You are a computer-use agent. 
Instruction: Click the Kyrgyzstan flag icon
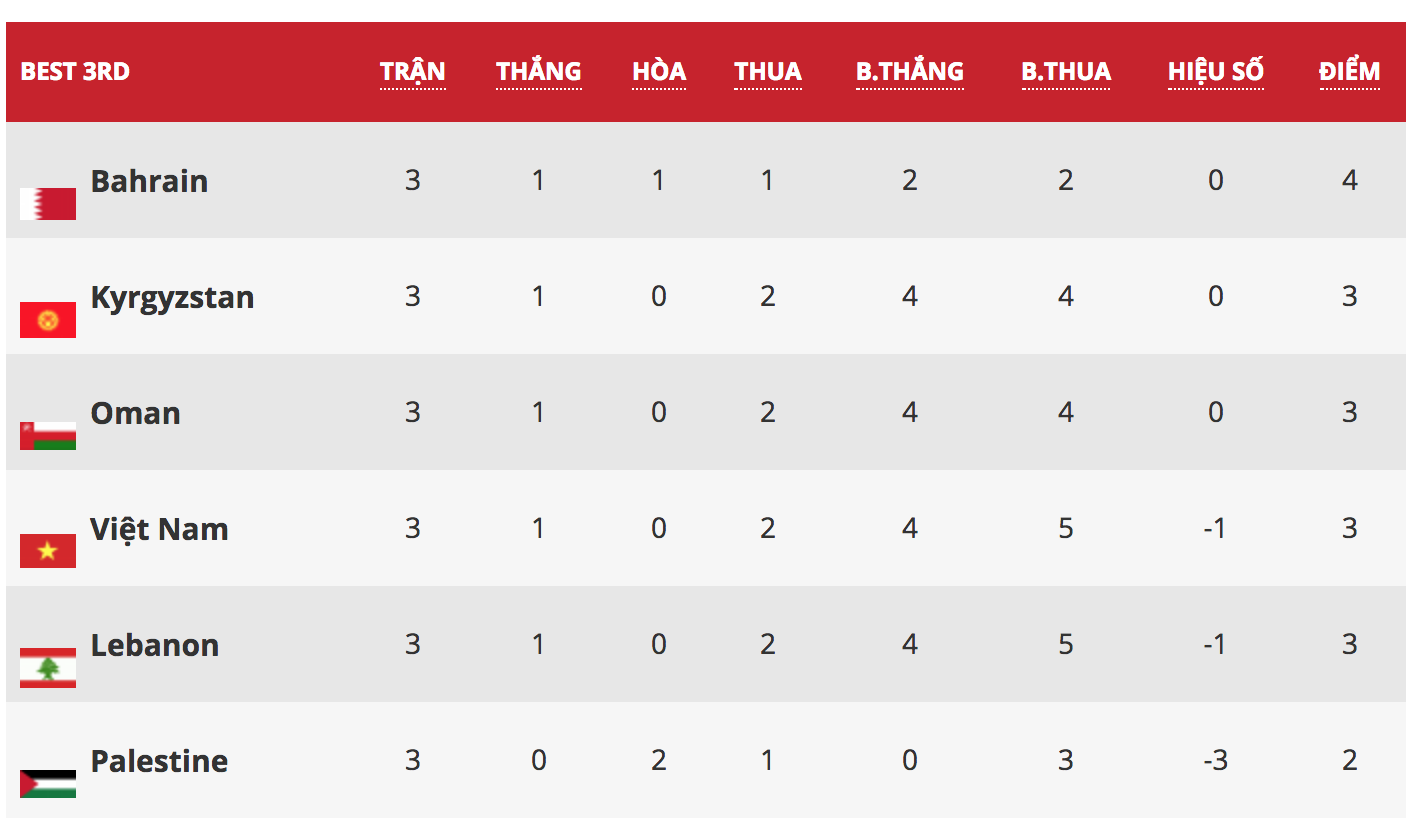(48, 320)
